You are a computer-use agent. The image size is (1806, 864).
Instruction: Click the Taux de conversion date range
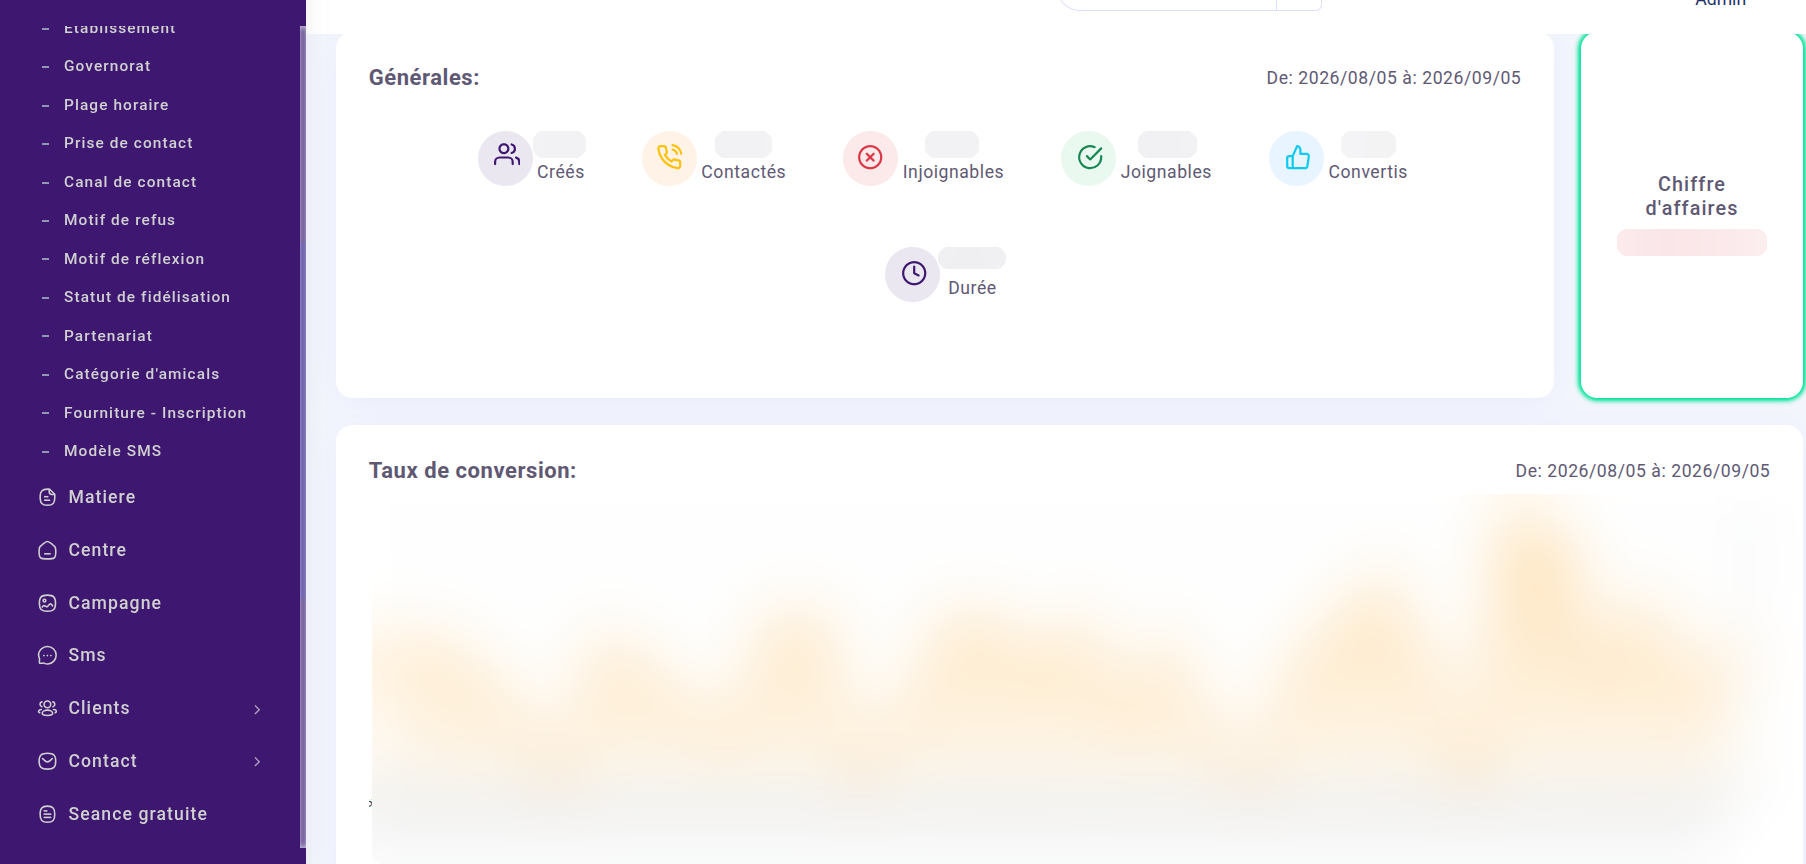(x=1642, y=471)
